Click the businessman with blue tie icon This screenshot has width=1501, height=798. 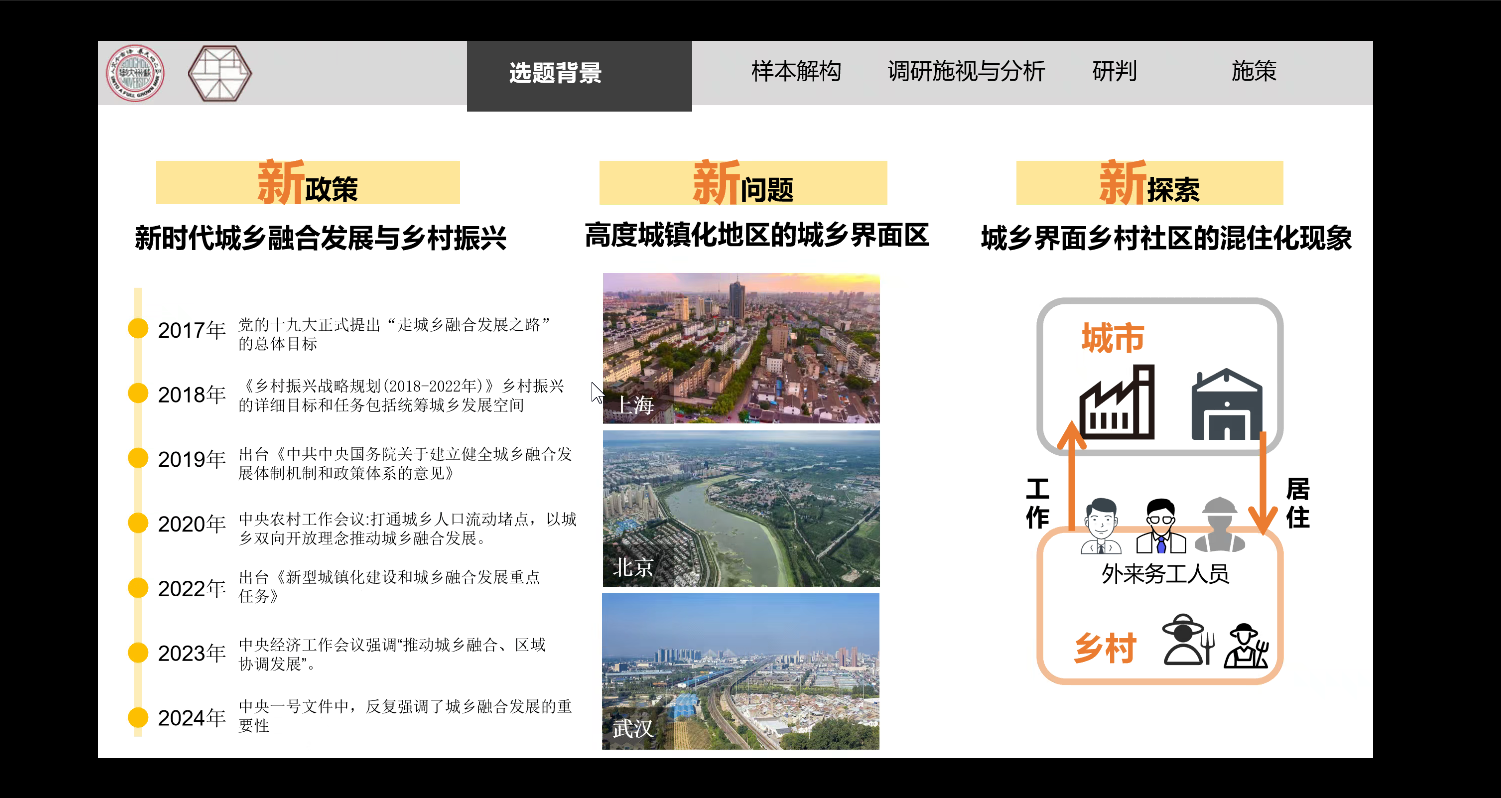click(x=1160, y=526)
